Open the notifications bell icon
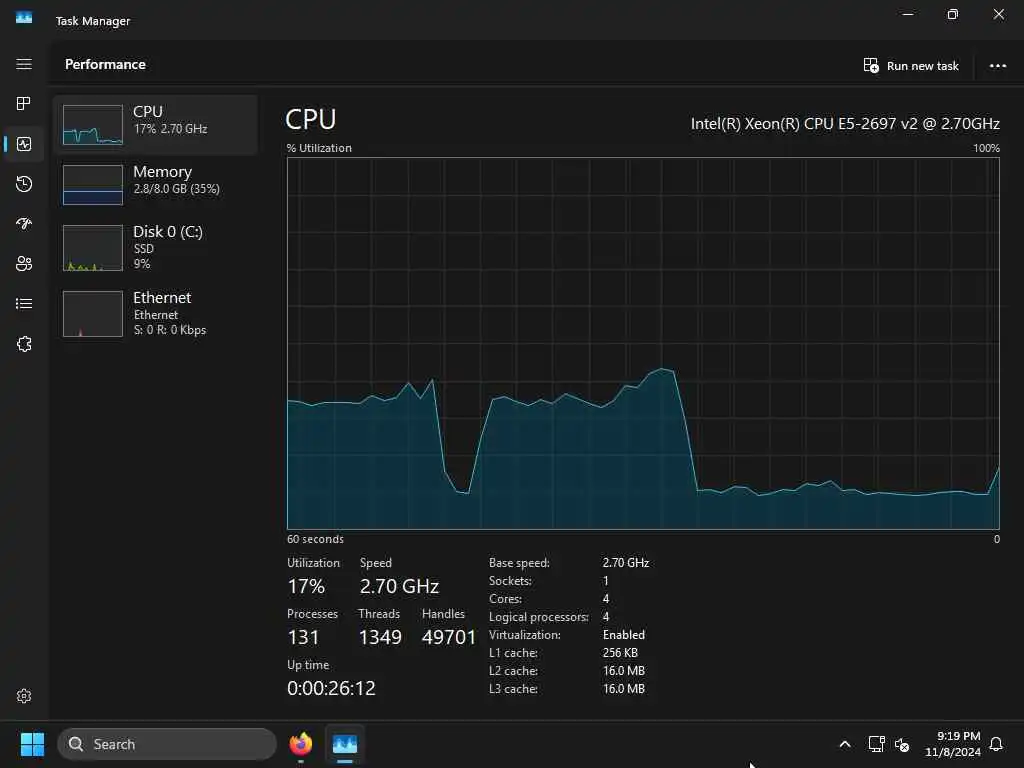 (997, 744)
